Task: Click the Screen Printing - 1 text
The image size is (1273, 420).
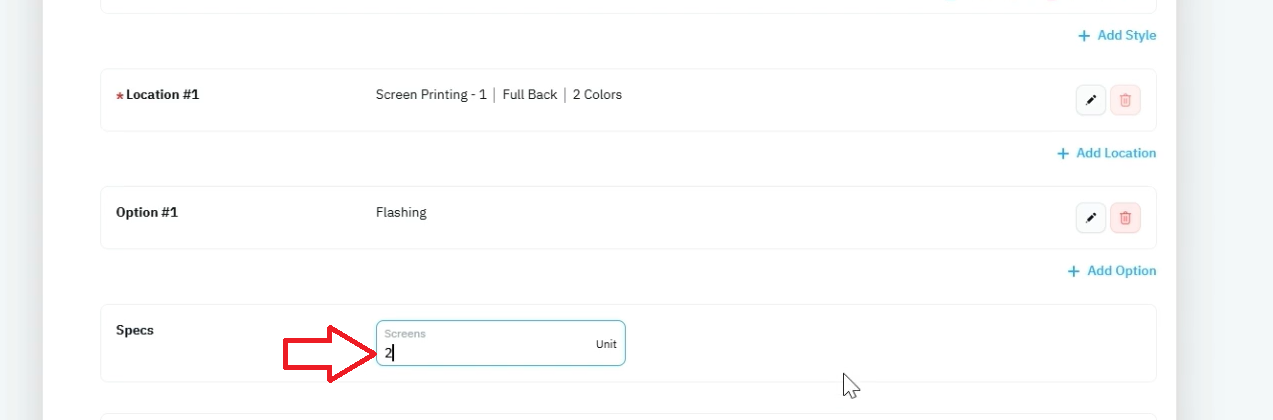Action: [431, 95]
